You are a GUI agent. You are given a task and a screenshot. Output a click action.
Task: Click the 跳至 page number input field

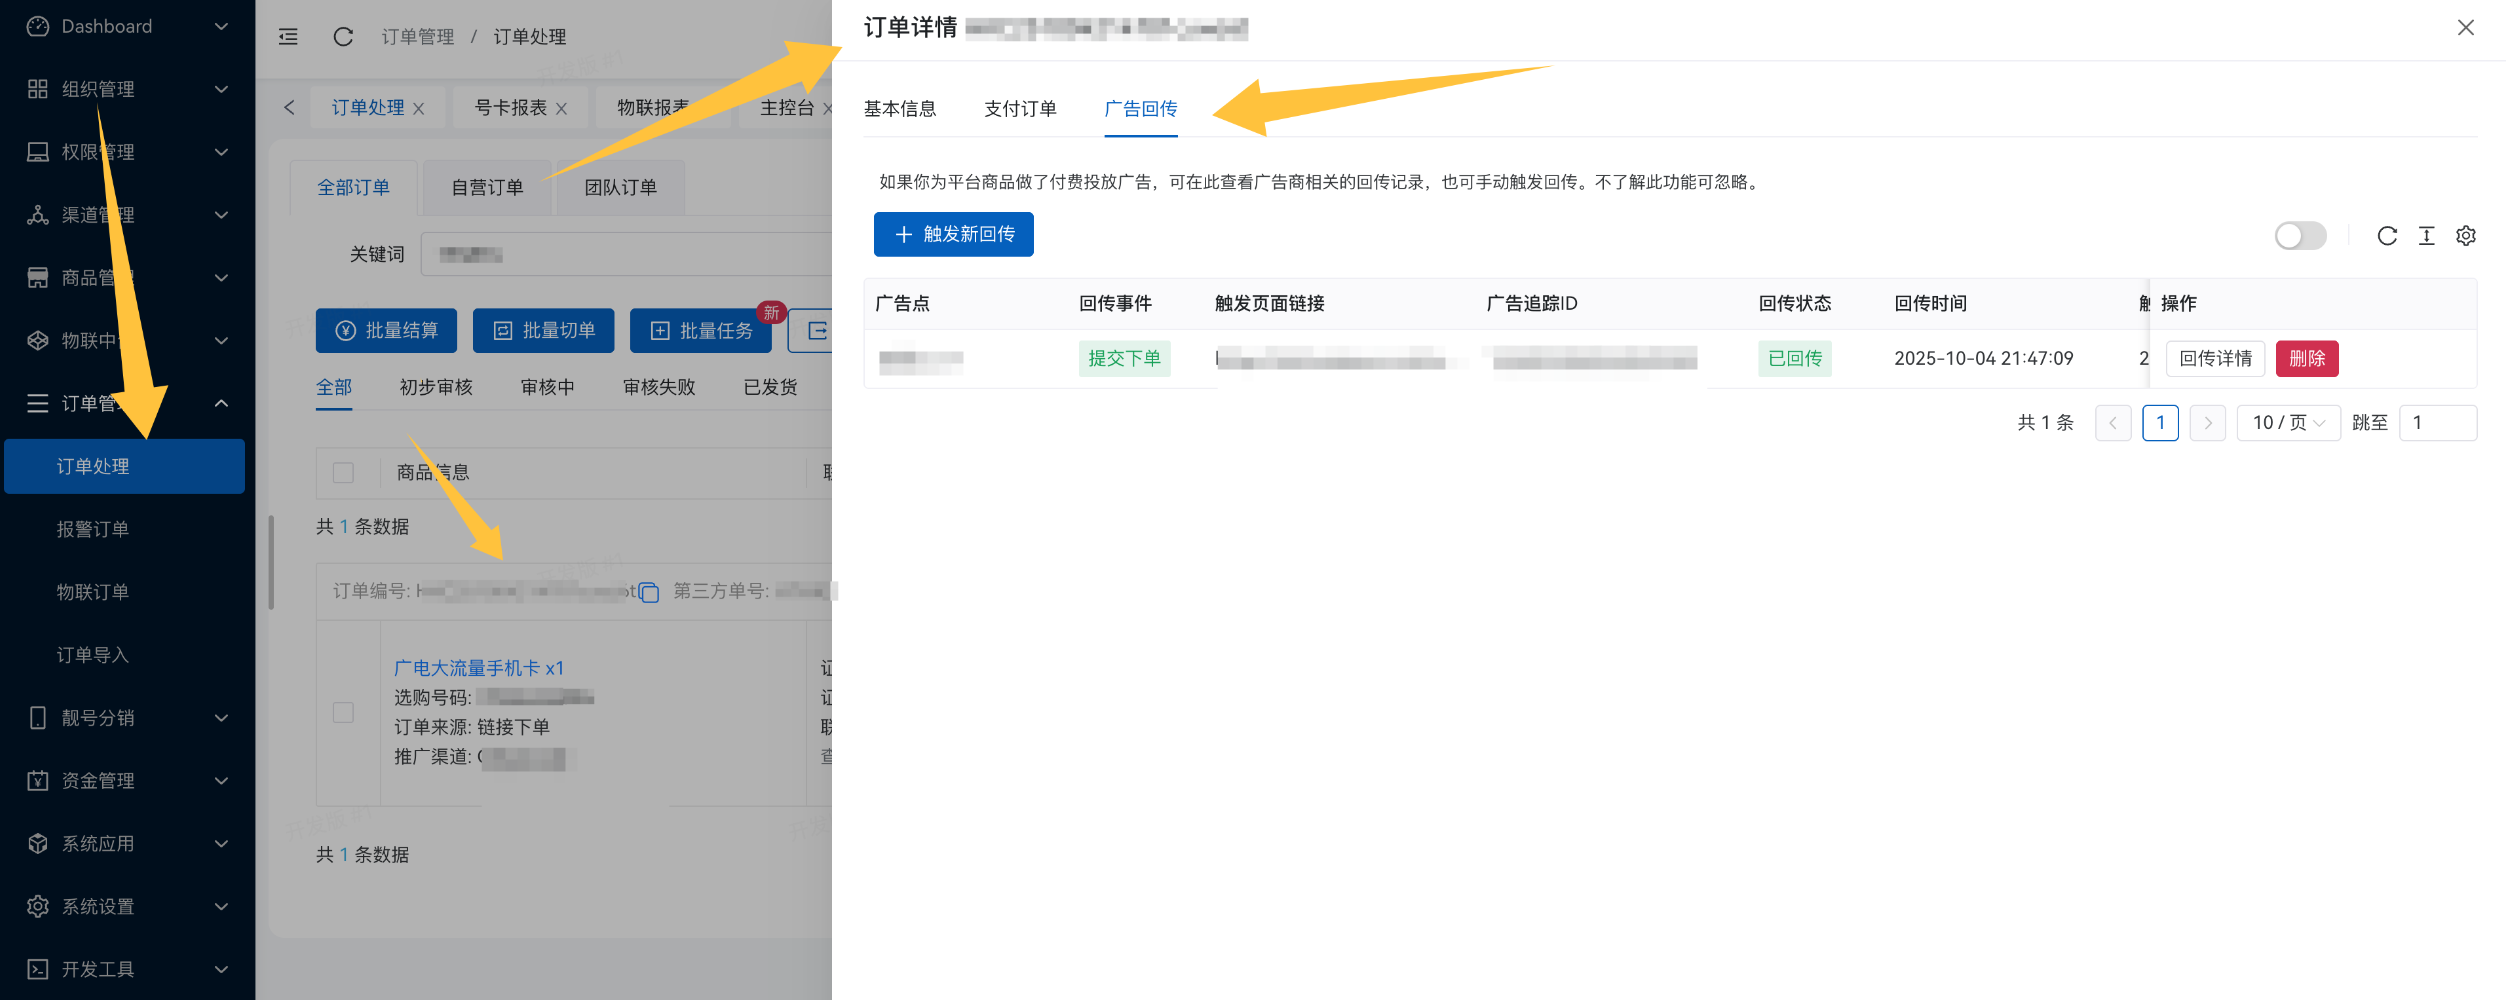pos(2438,422)
